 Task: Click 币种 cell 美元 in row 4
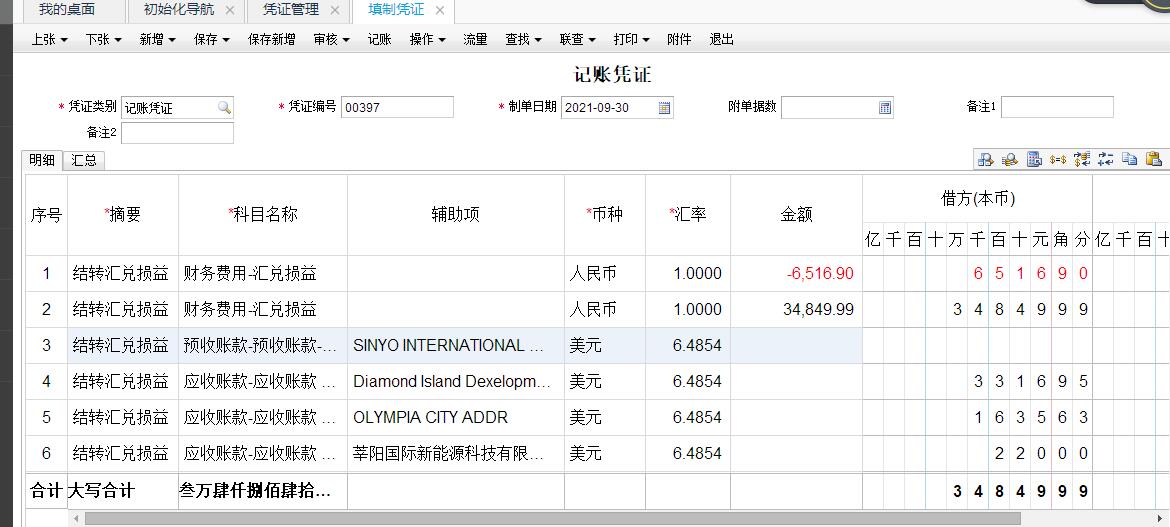click(604, 381)
